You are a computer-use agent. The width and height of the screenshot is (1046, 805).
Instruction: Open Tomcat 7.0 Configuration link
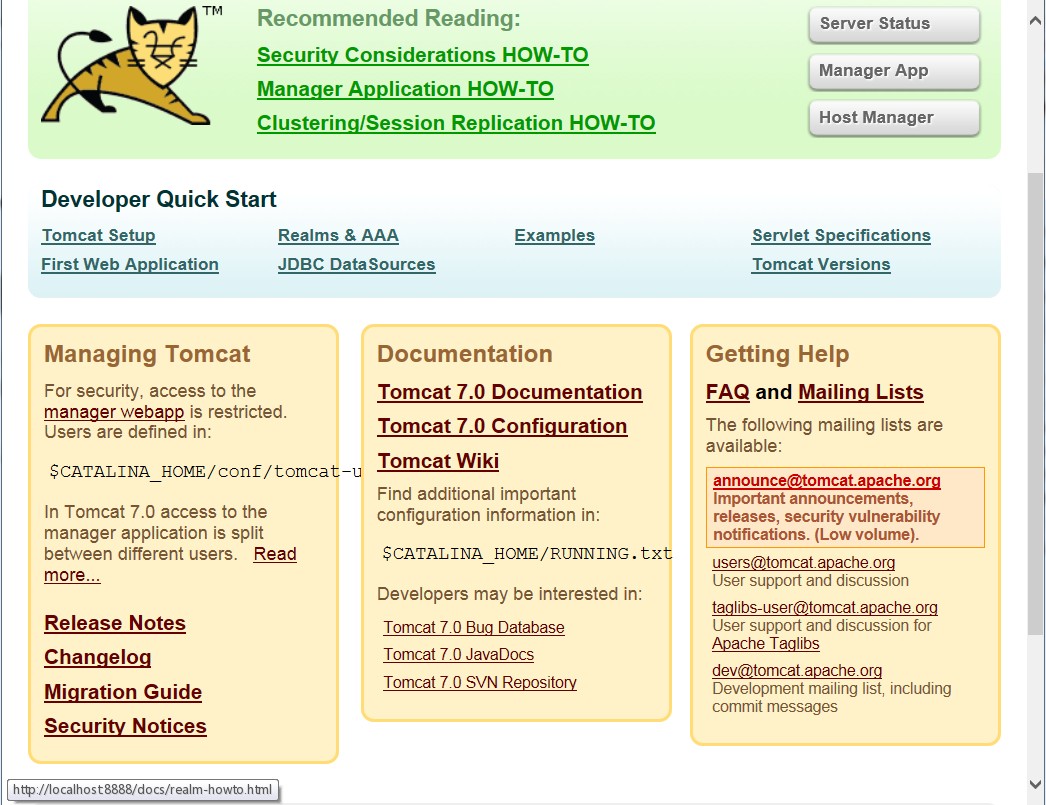[x=502, y=426]
